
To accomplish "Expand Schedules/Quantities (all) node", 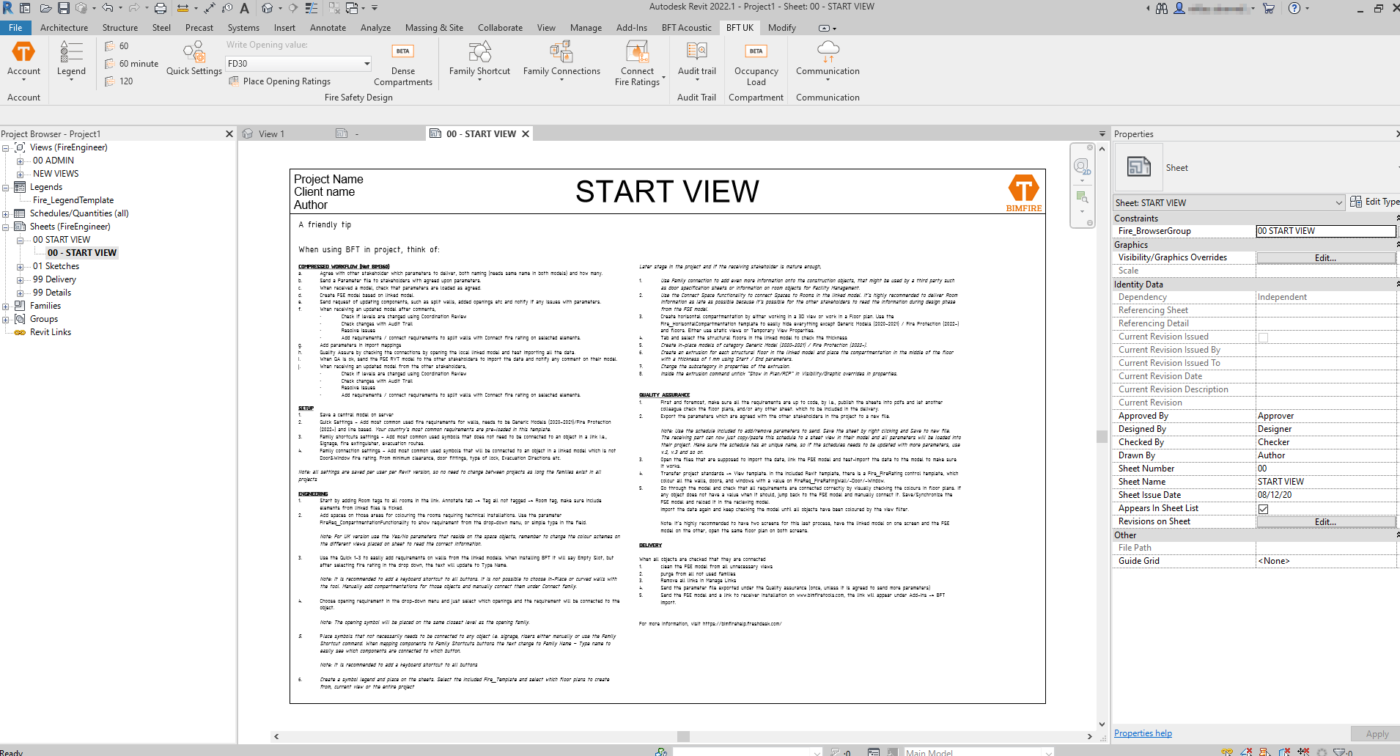I will [6, 213].
